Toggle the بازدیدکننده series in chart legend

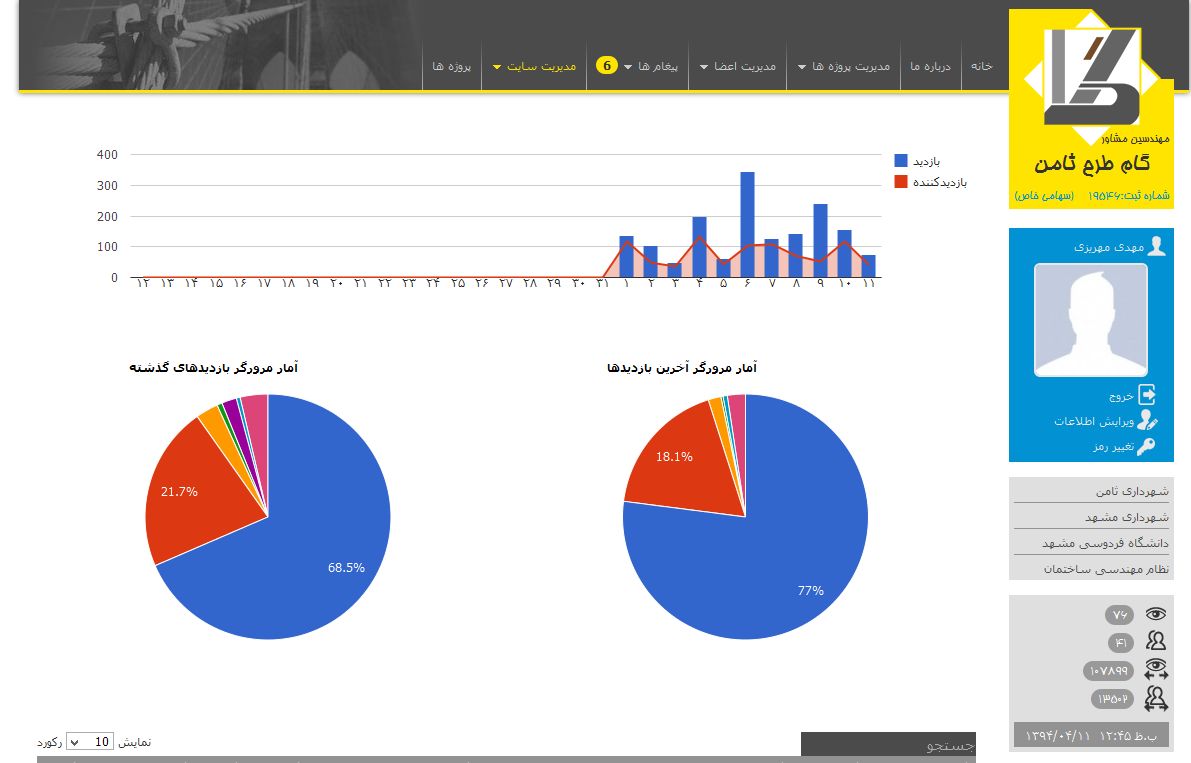coord(901,182)
